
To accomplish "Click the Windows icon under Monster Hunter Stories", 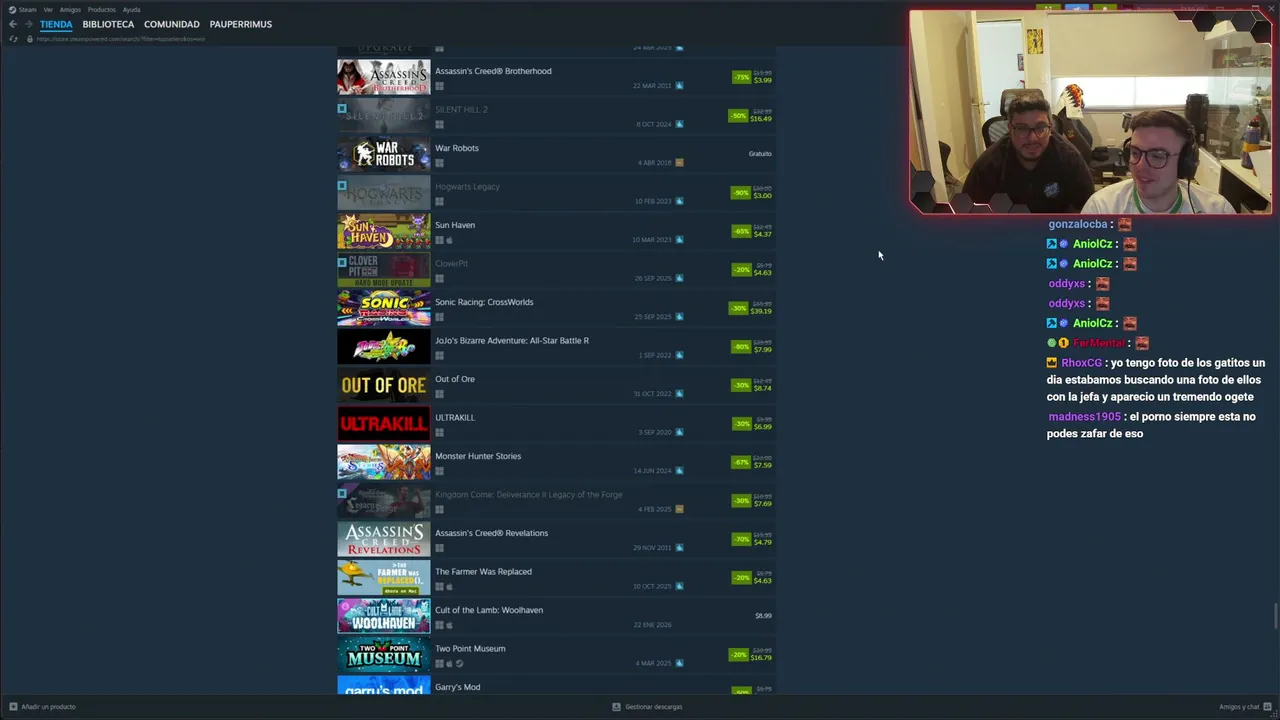I will pos(439,471).
